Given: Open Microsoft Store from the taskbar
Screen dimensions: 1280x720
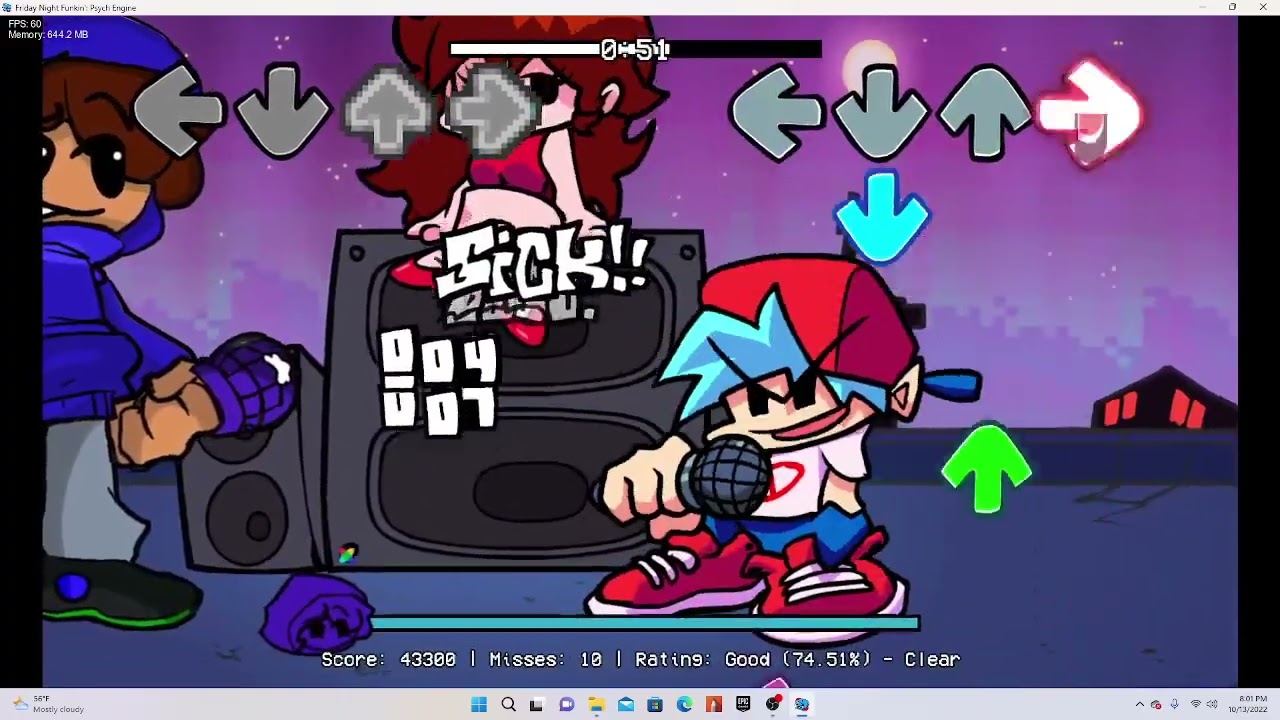Looking at the screenshot, I should 655,705.
